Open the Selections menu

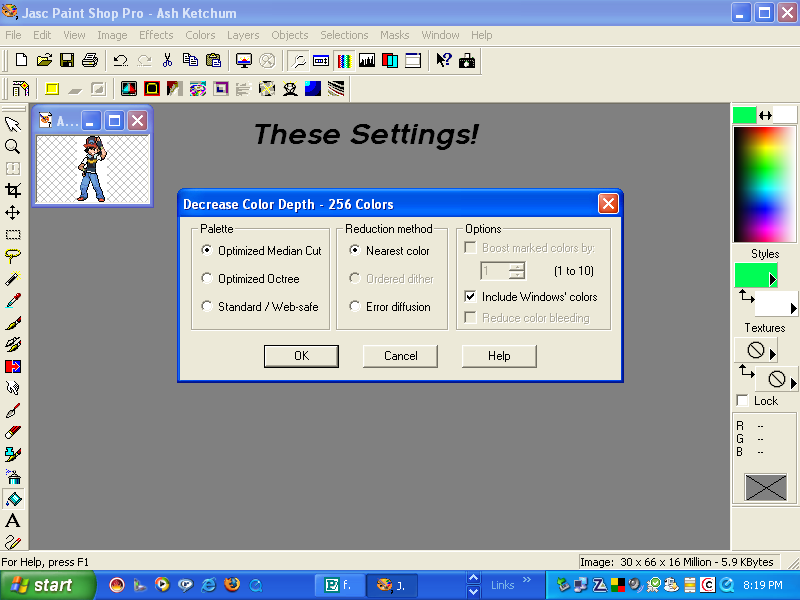tap(344, 35)
